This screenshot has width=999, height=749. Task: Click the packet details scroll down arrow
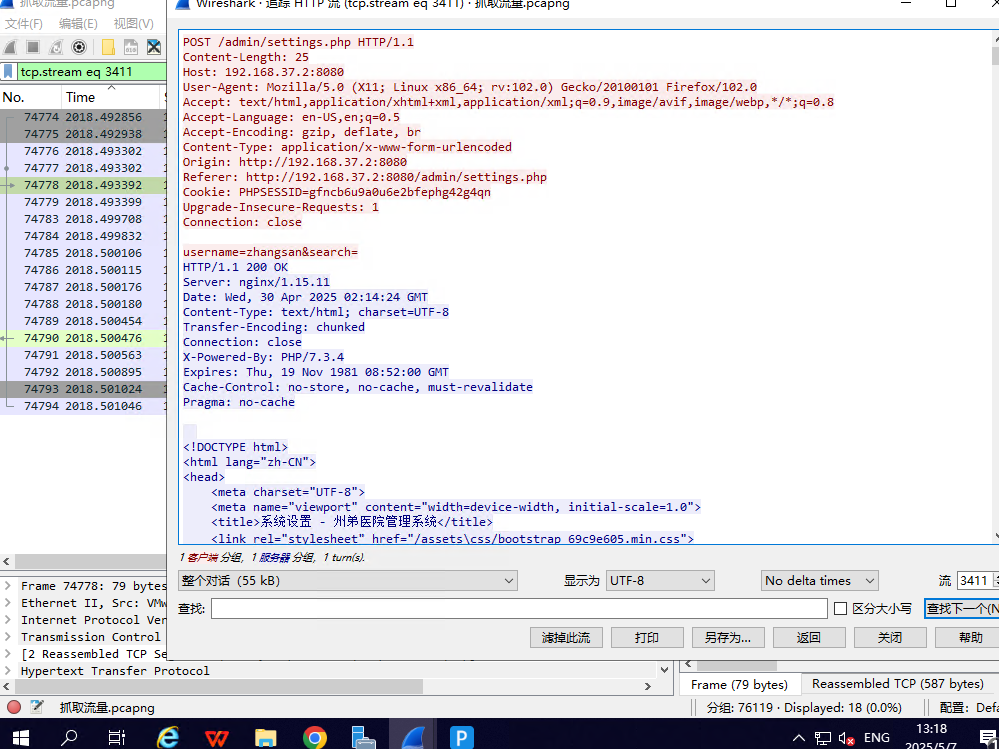[665, 669]
